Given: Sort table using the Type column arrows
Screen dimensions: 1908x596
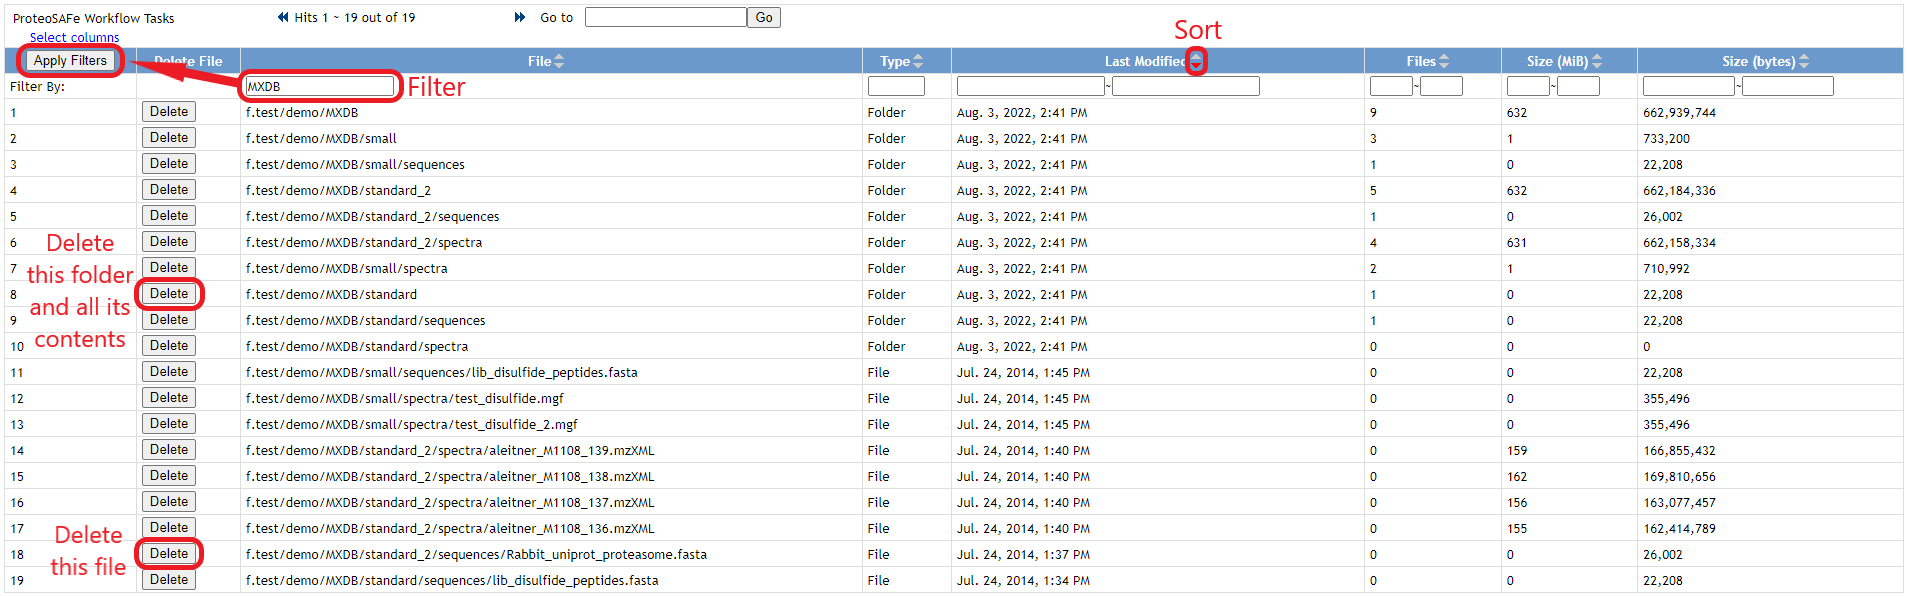Looking at the screenshot, I should coord(918,61).
